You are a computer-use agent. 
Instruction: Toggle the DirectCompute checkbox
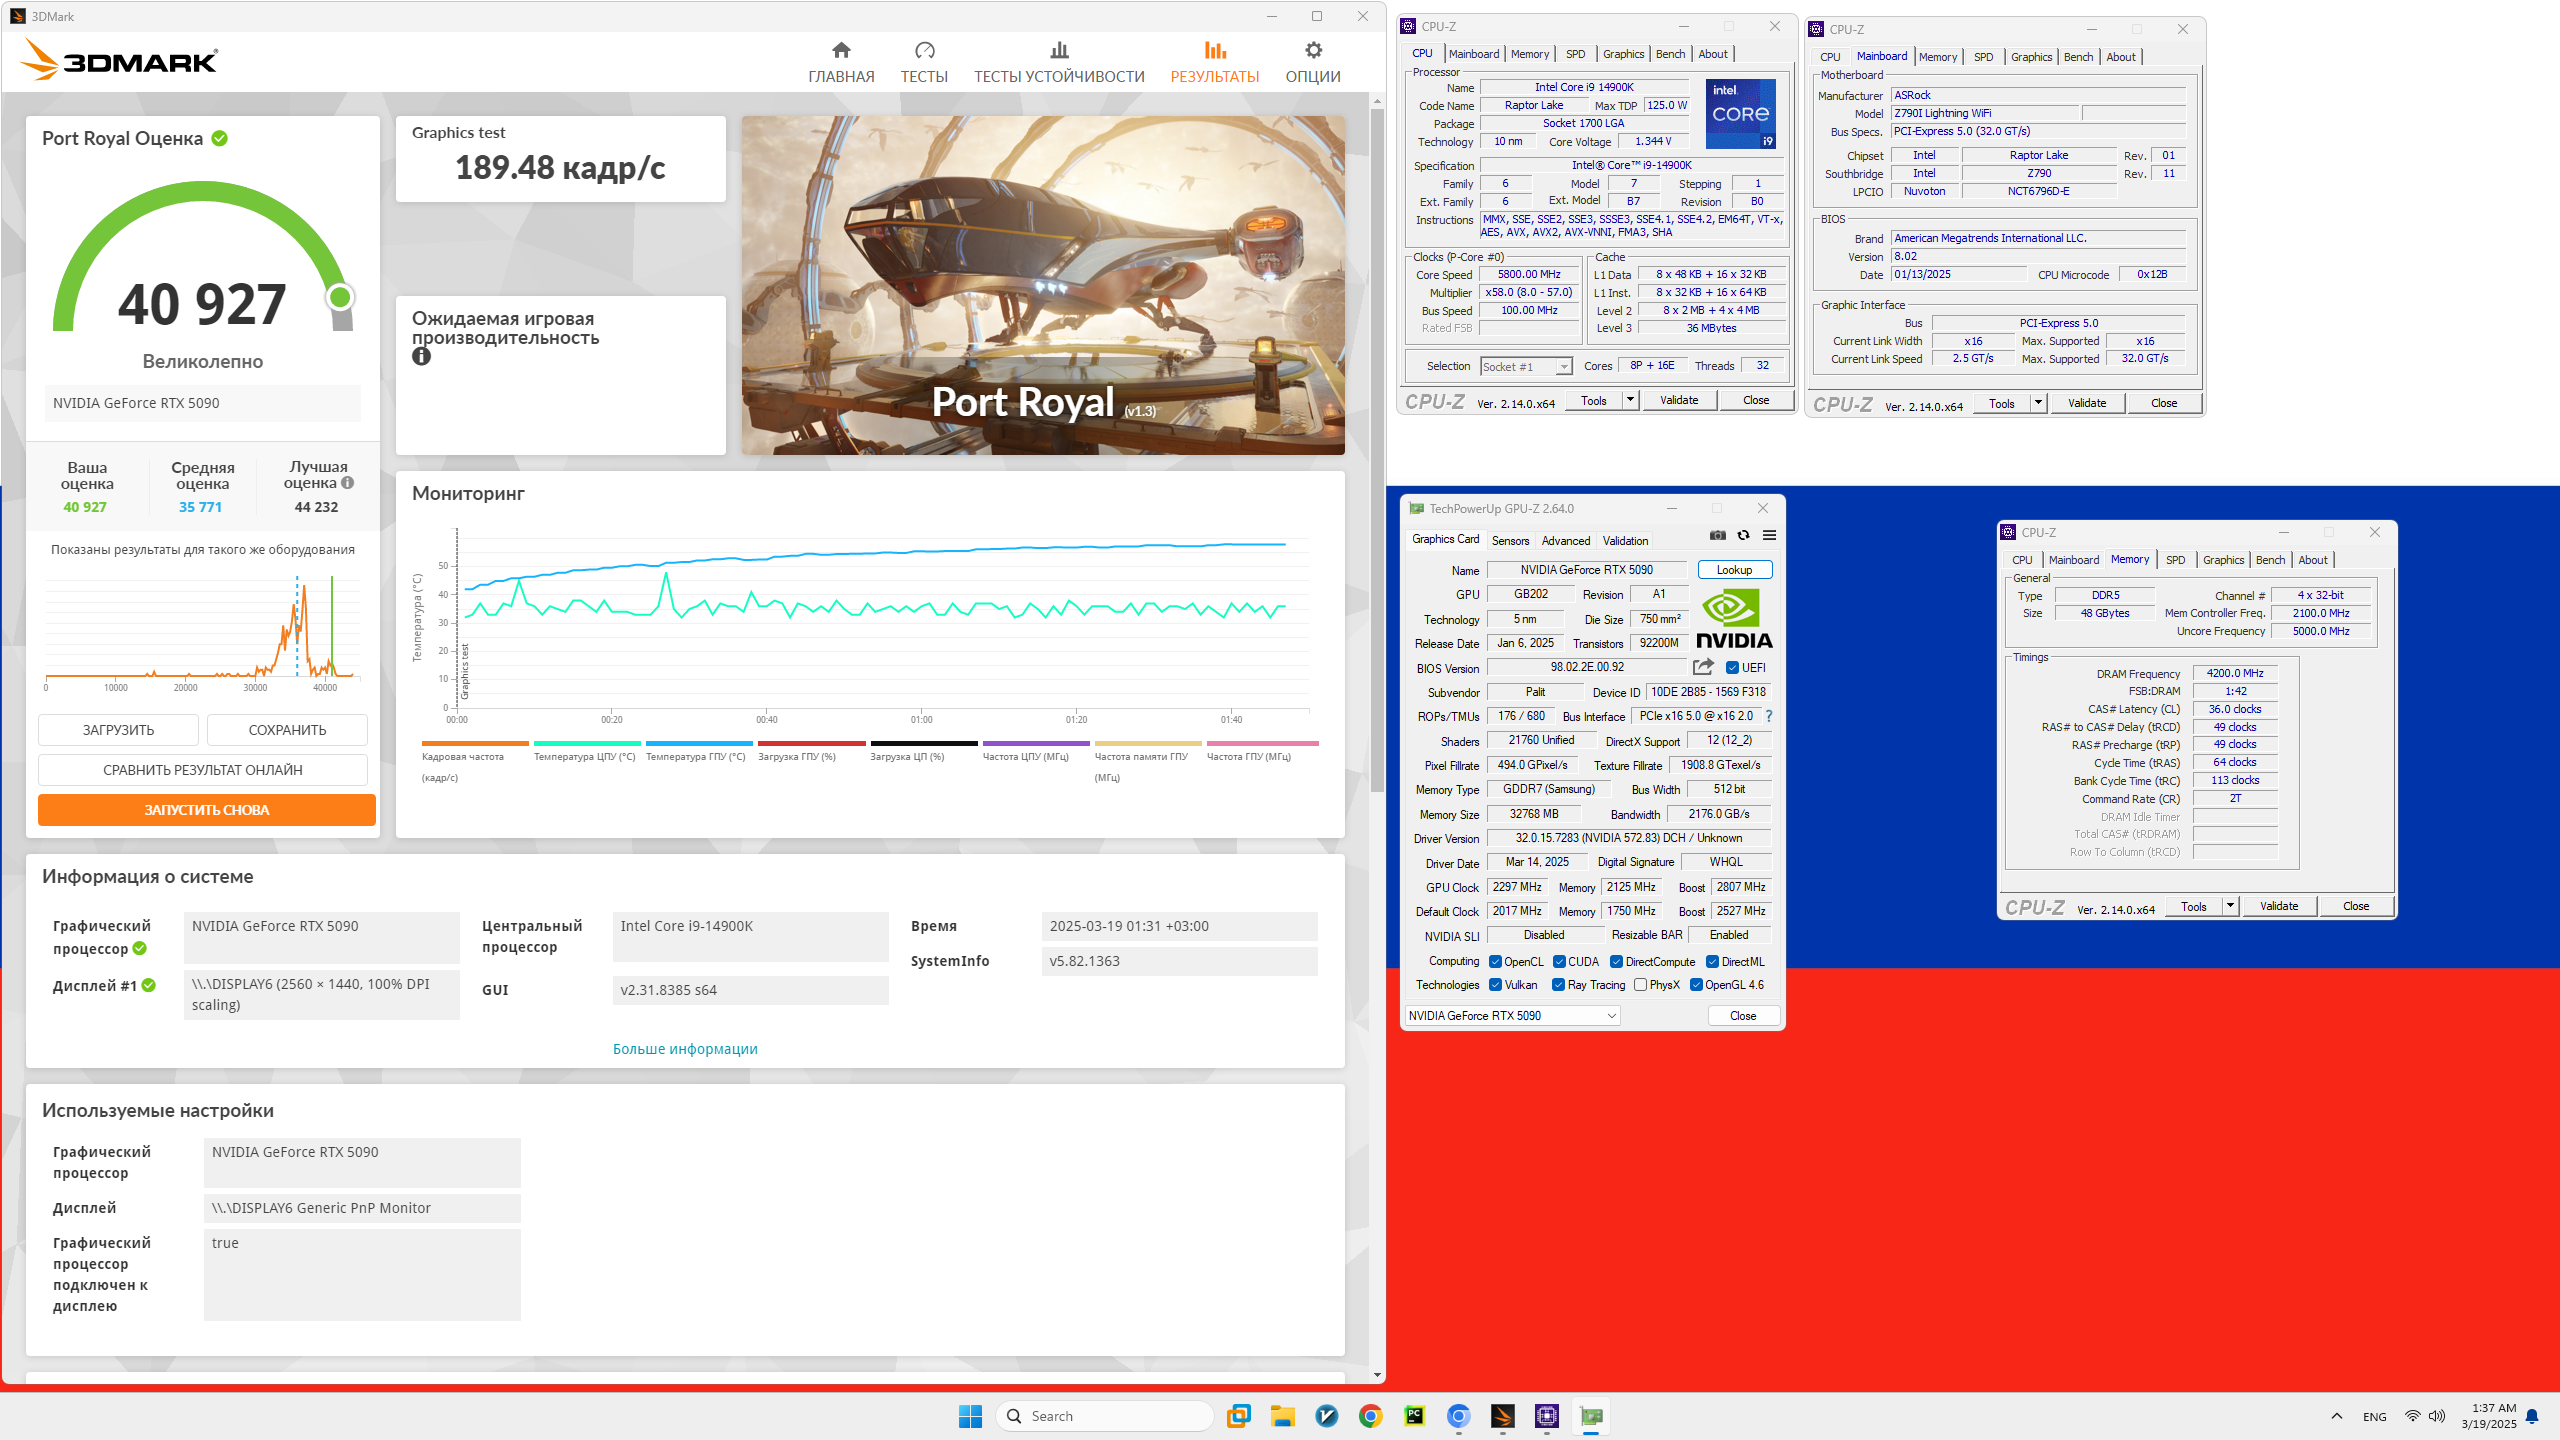point(1616,962)
